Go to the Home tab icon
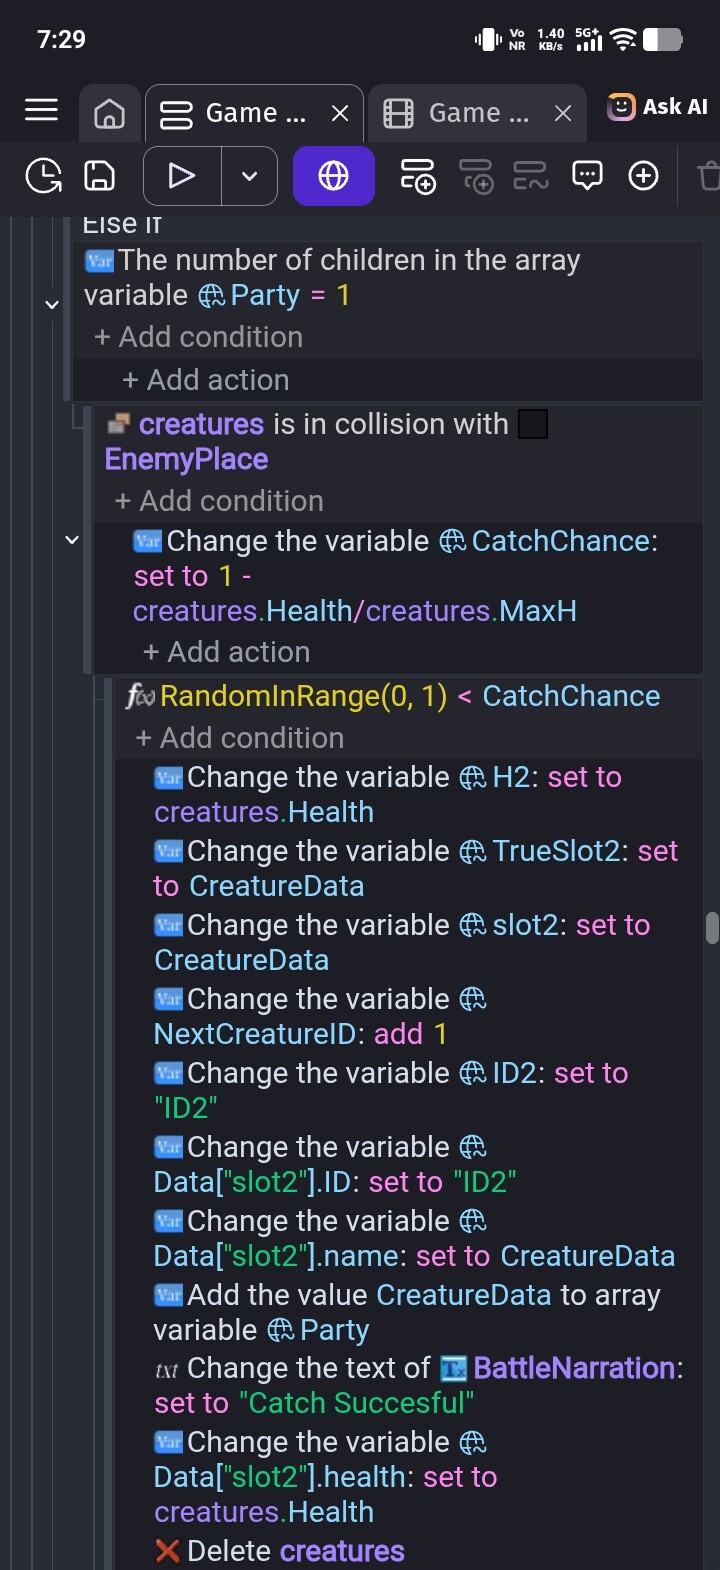The width and height of the screenshot is (720, 1570). pos(109,113)
